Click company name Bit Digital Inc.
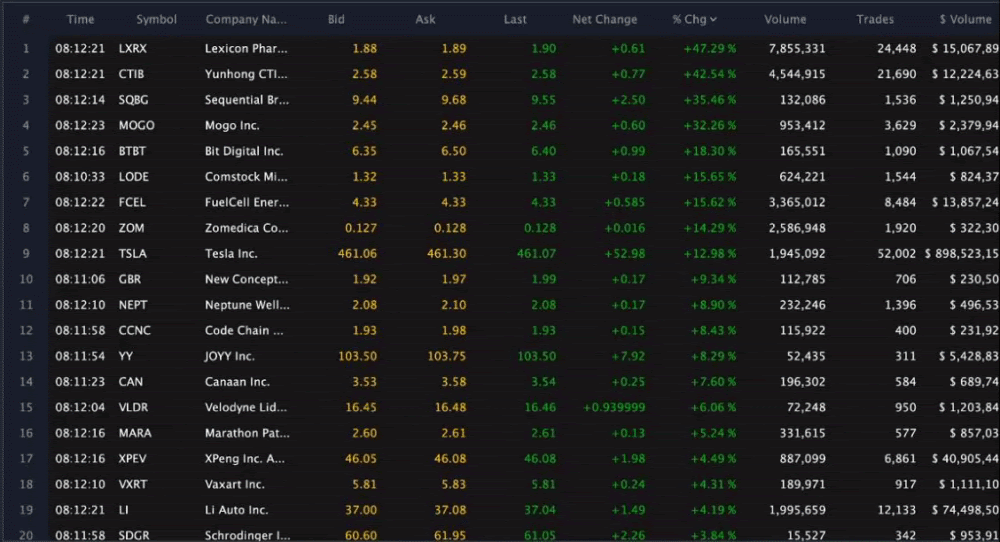This screenshot has height=542, width=1000. coord(244,151)
